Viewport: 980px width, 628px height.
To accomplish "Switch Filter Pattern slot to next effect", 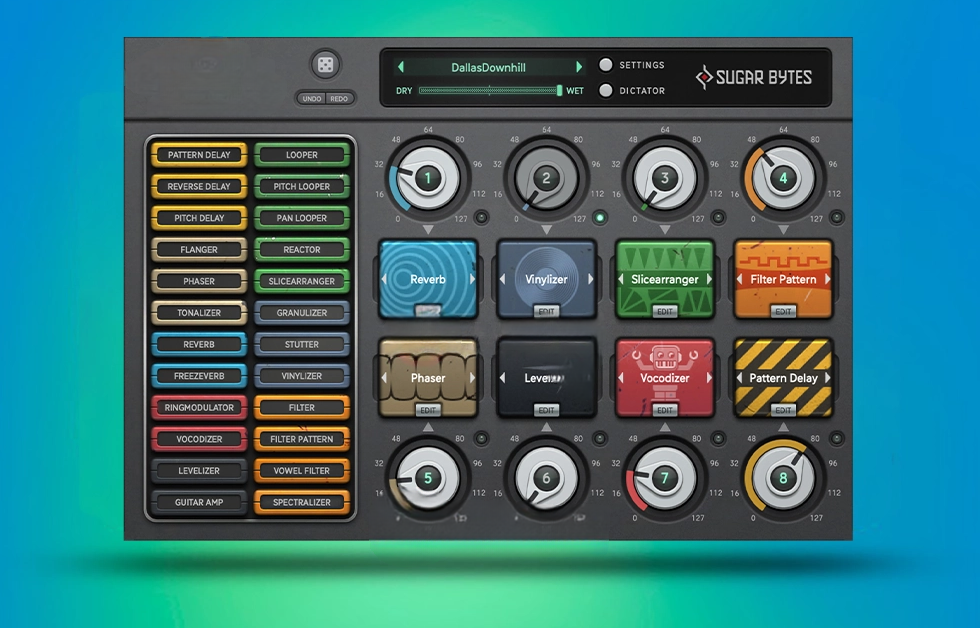I will [x=828, y=279].
